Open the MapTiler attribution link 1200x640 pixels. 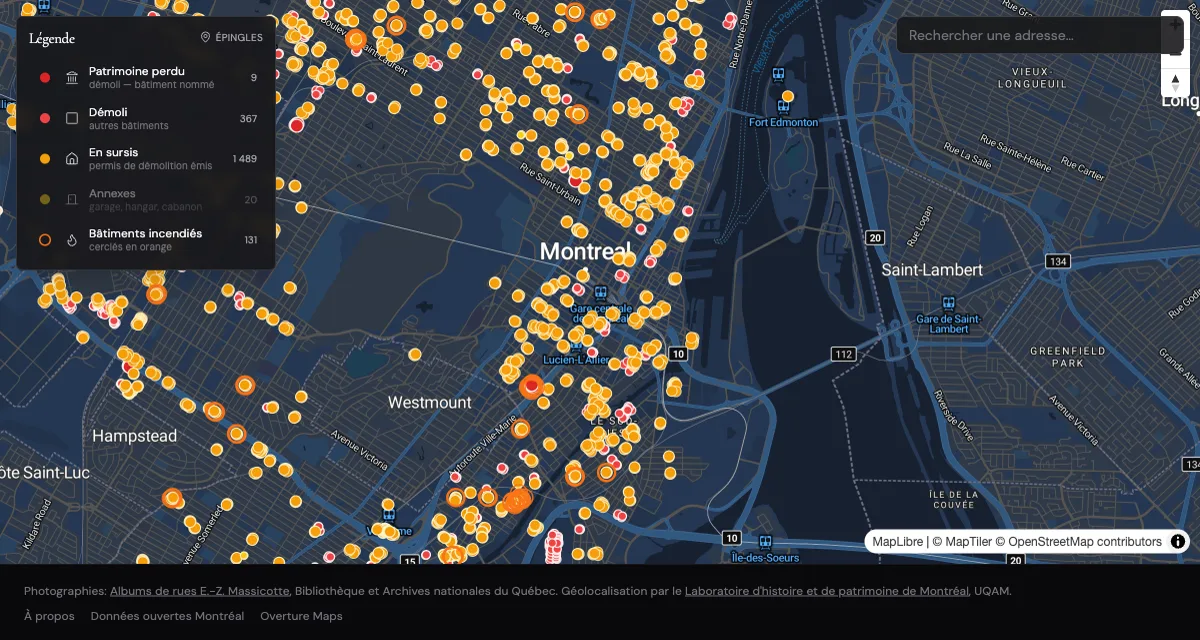(961, 542)
